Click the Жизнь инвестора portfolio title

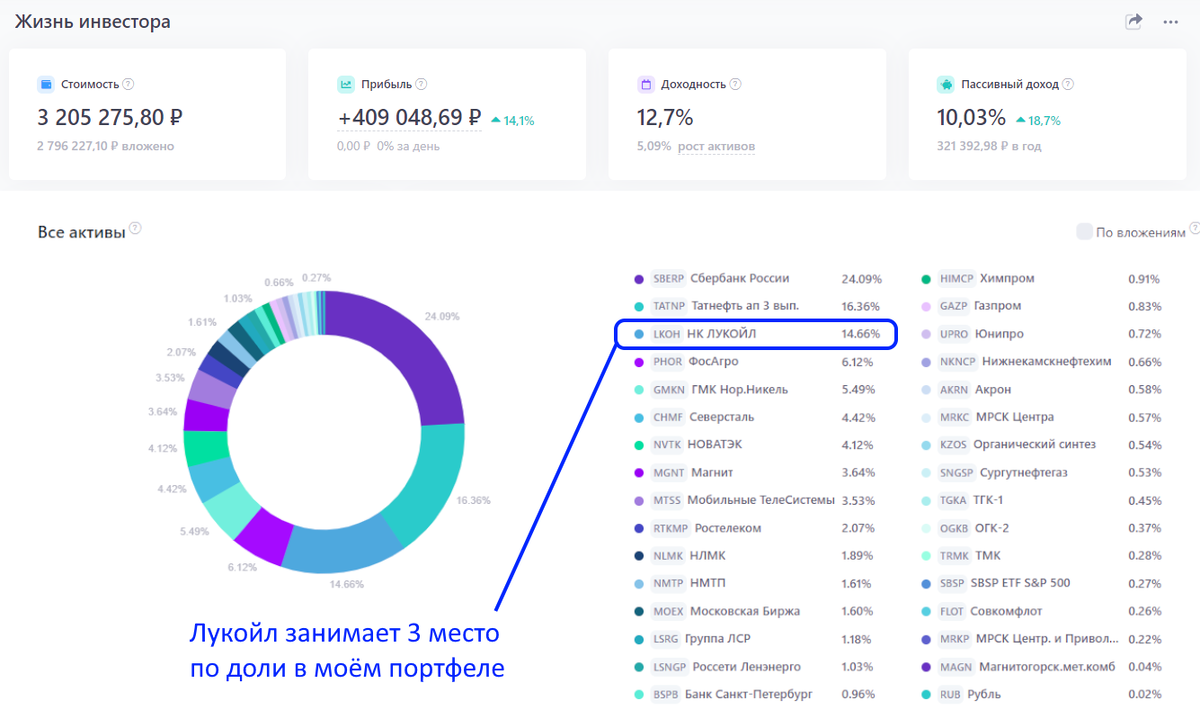pos(92,21)
